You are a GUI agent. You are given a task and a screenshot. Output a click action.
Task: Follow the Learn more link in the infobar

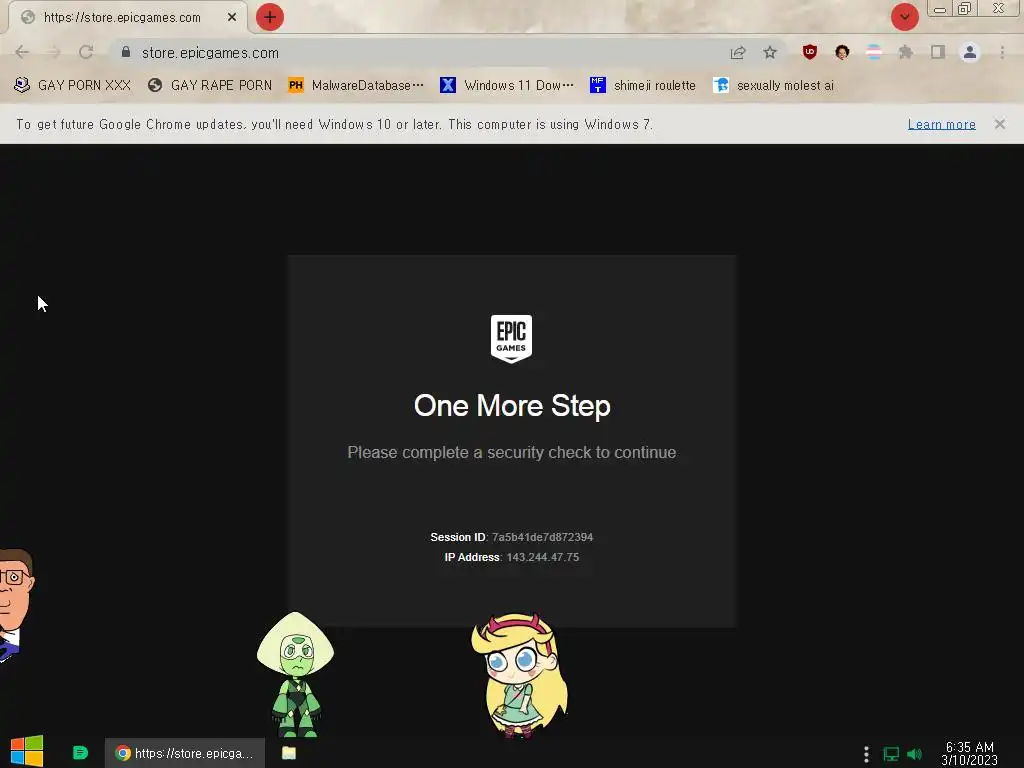pos(941,124)
